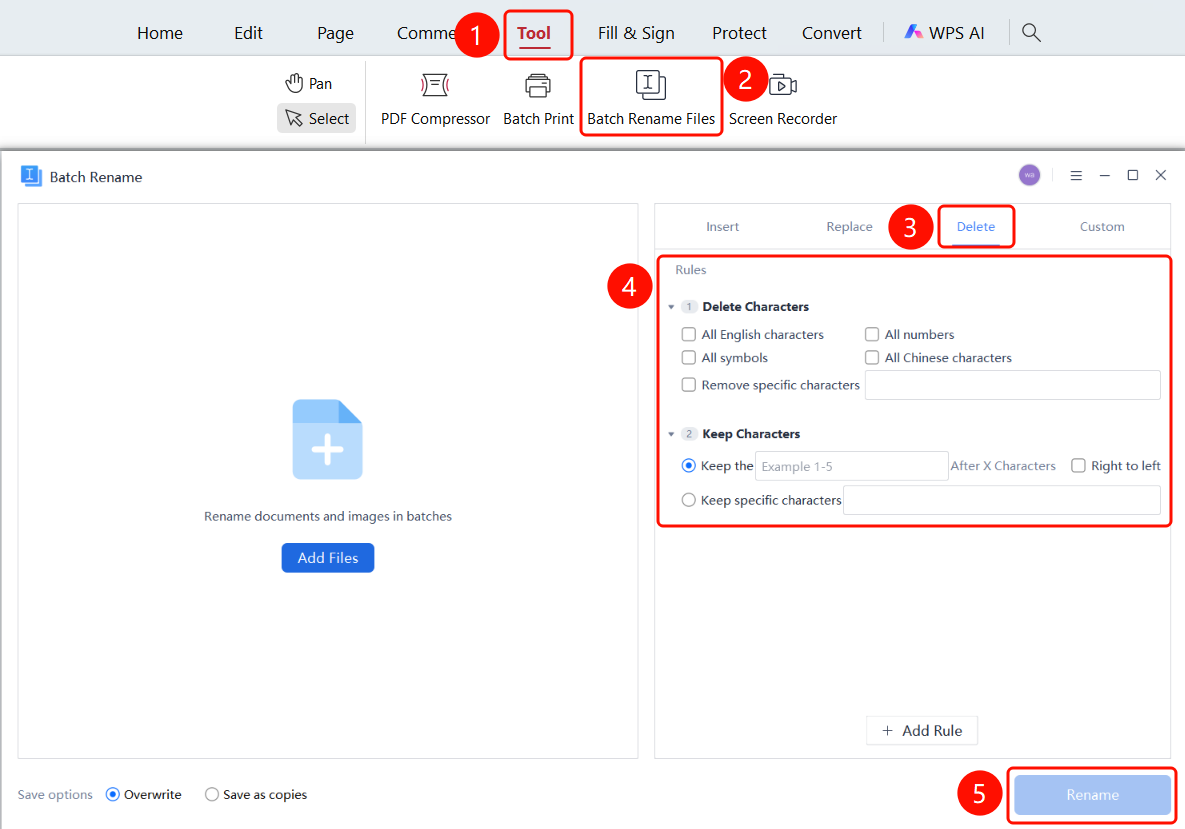Click the purple user avatar

point(1029,175)
